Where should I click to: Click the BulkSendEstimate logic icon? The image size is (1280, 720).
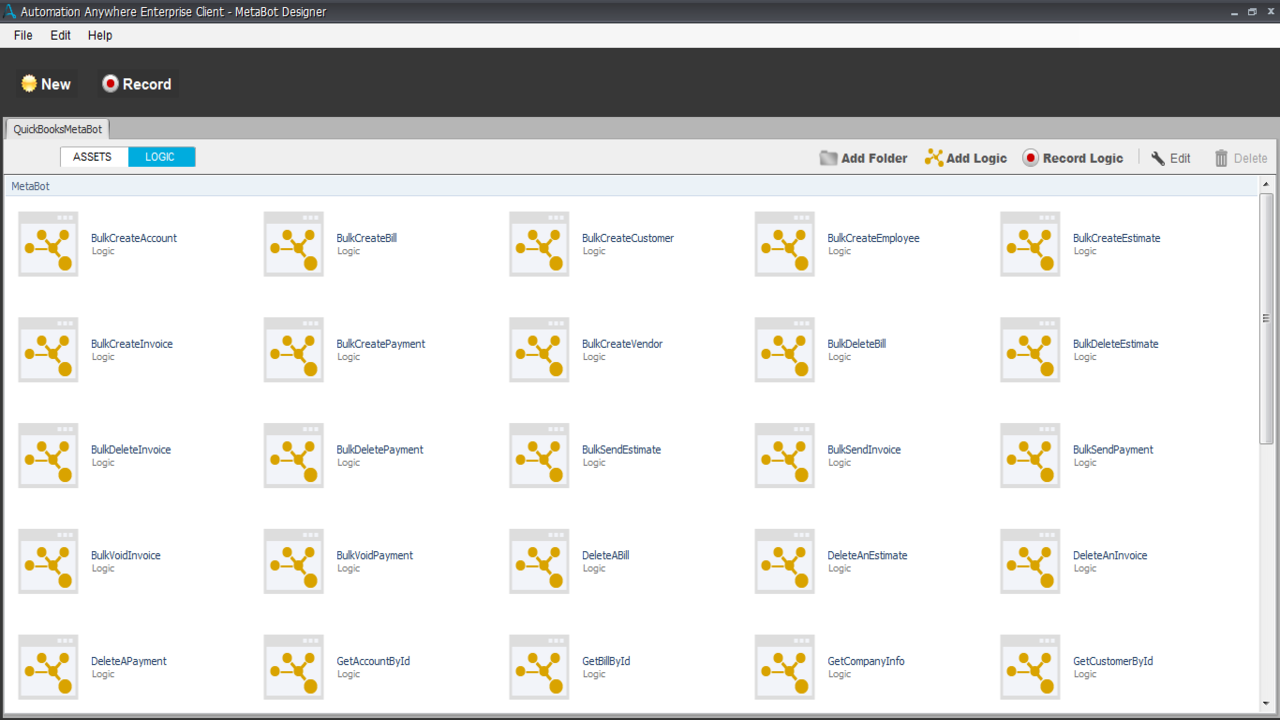point(539,456)
